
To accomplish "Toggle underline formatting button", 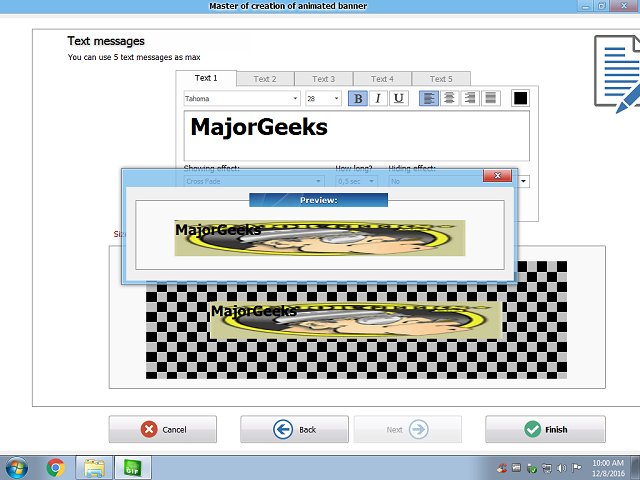I will (x=399, y=98).
